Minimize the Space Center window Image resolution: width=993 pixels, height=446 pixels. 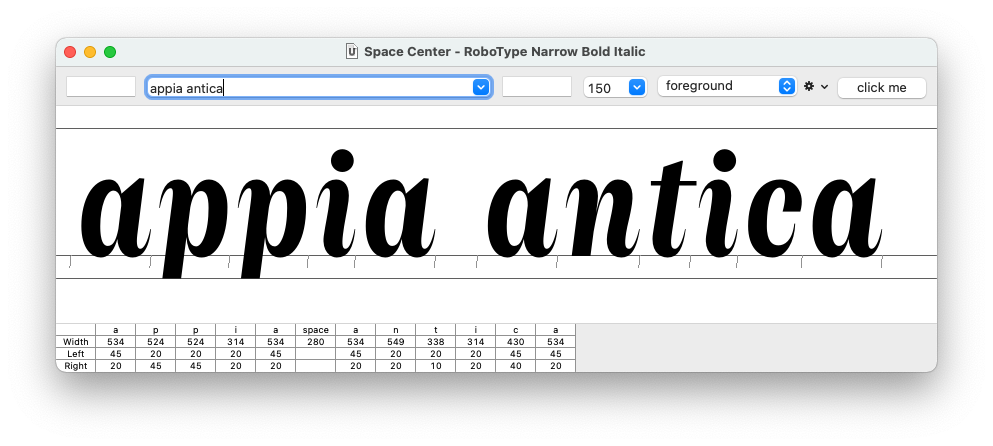(90, 52)
